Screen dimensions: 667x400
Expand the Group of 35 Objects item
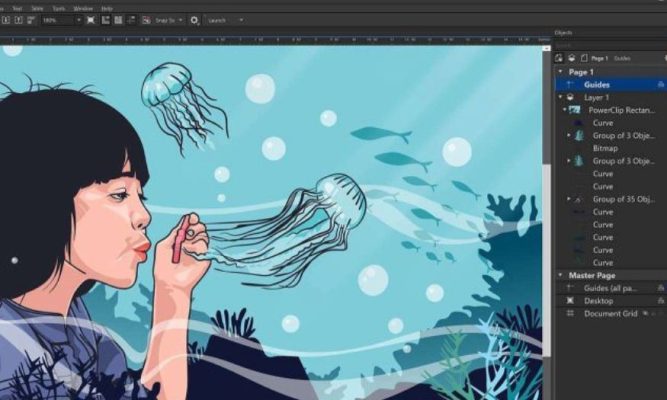coord(569,199)
